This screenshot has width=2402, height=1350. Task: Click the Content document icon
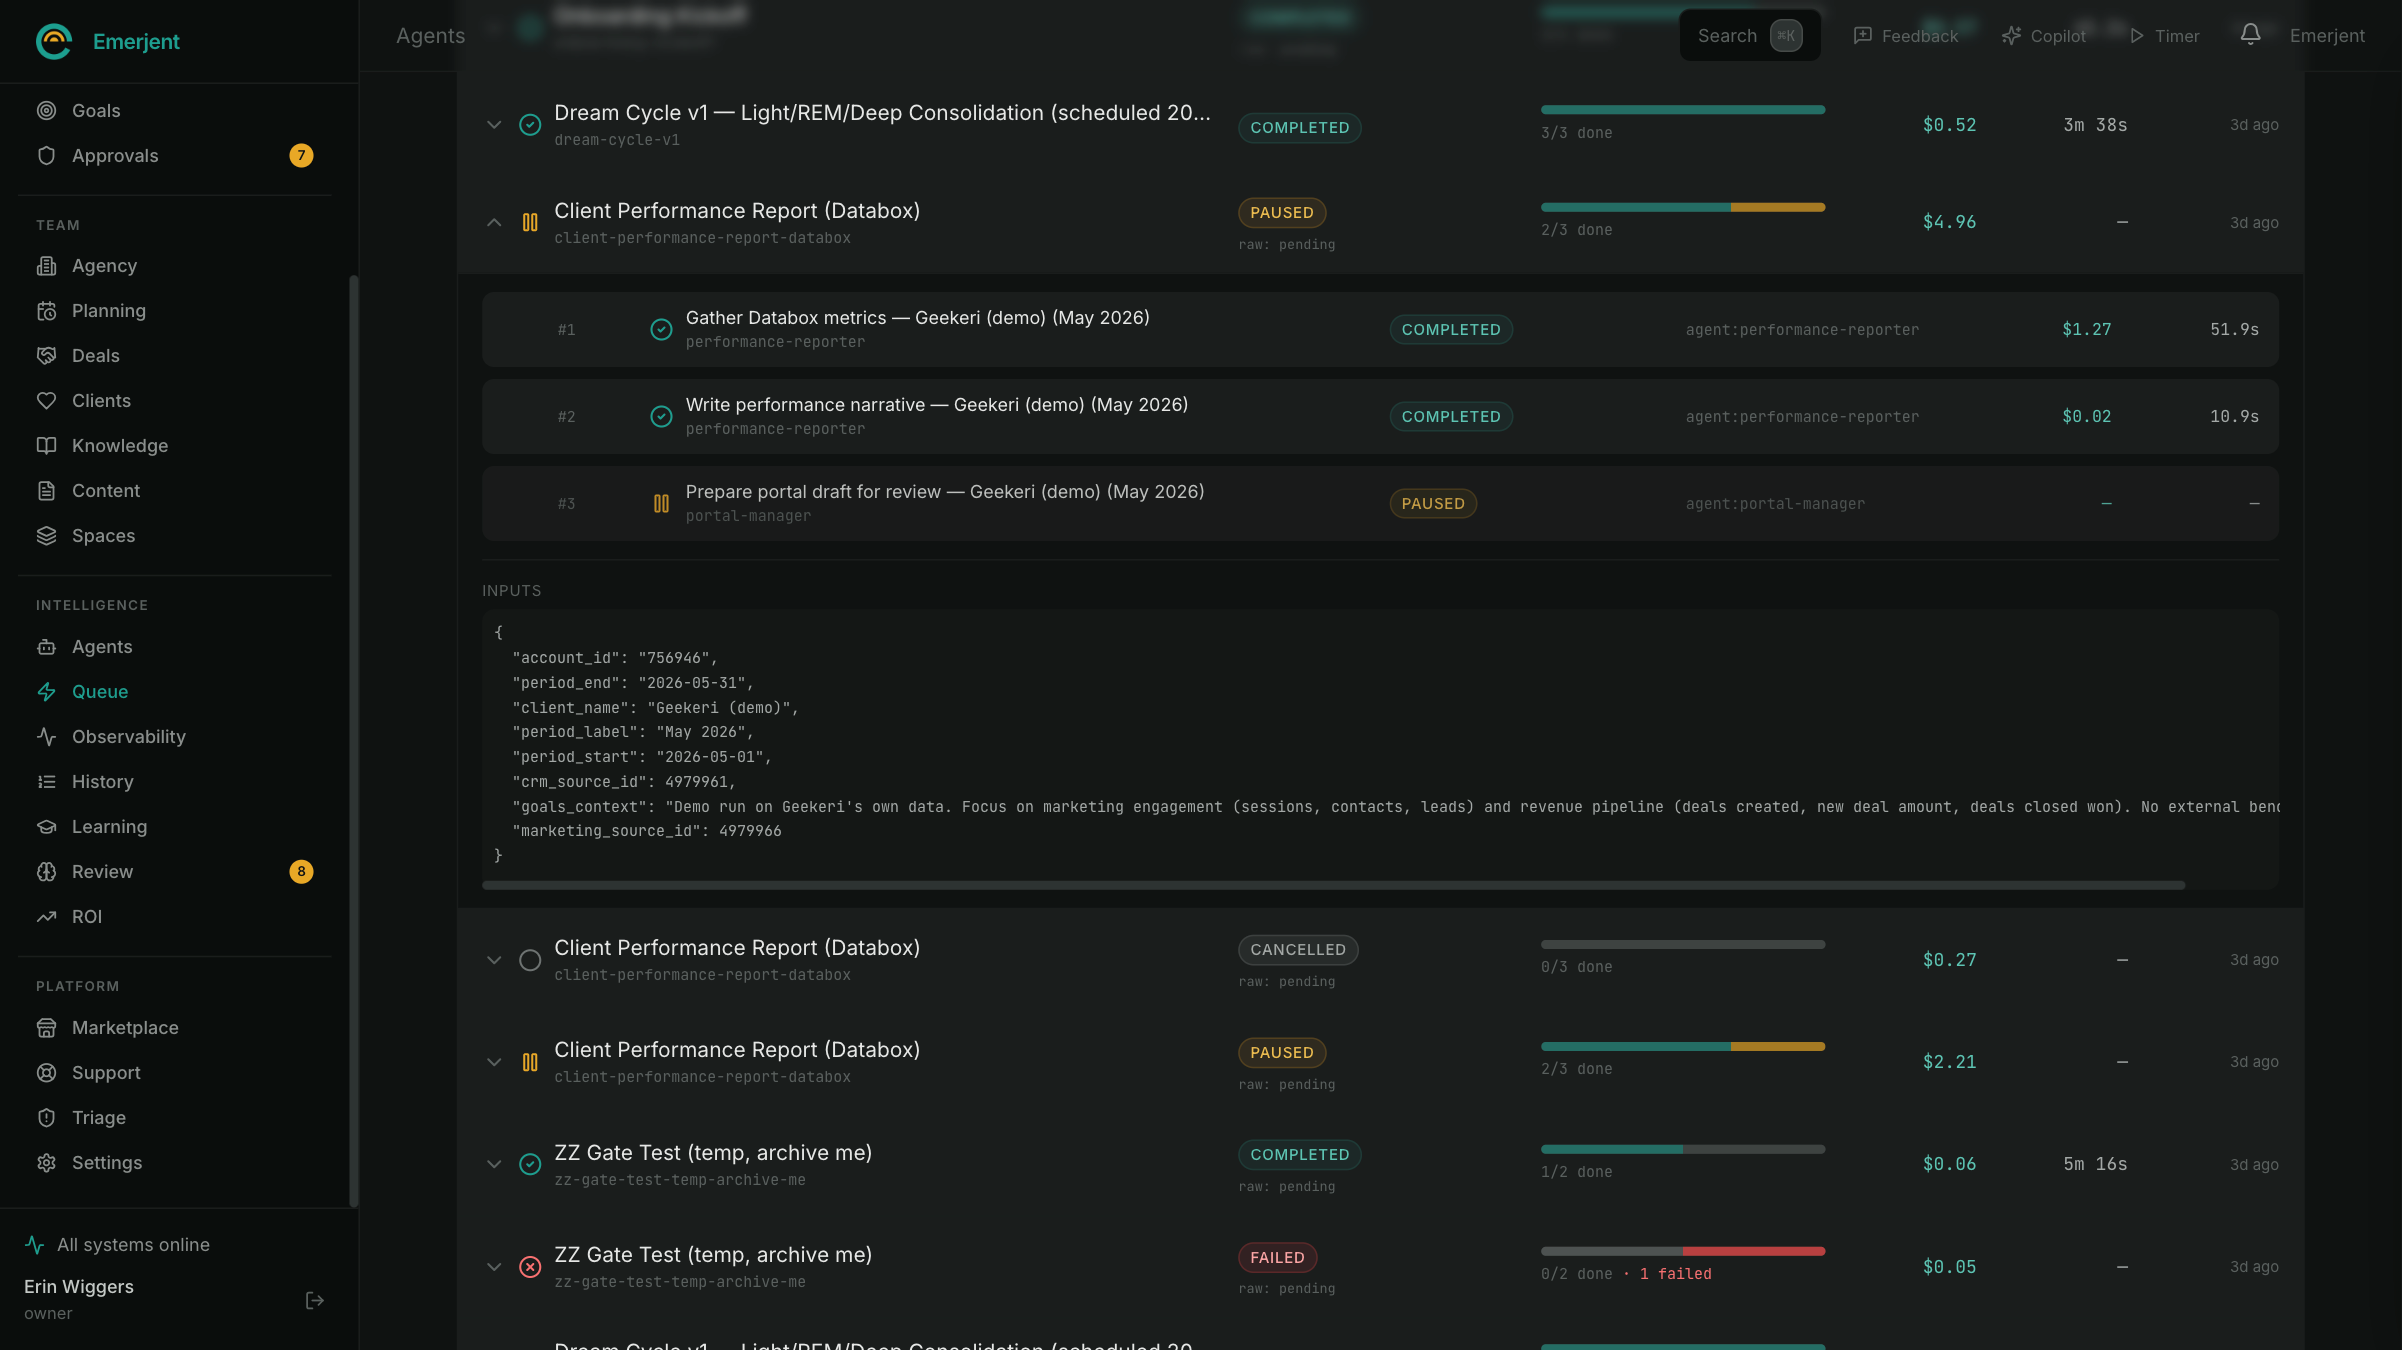[x=47, y=490]
